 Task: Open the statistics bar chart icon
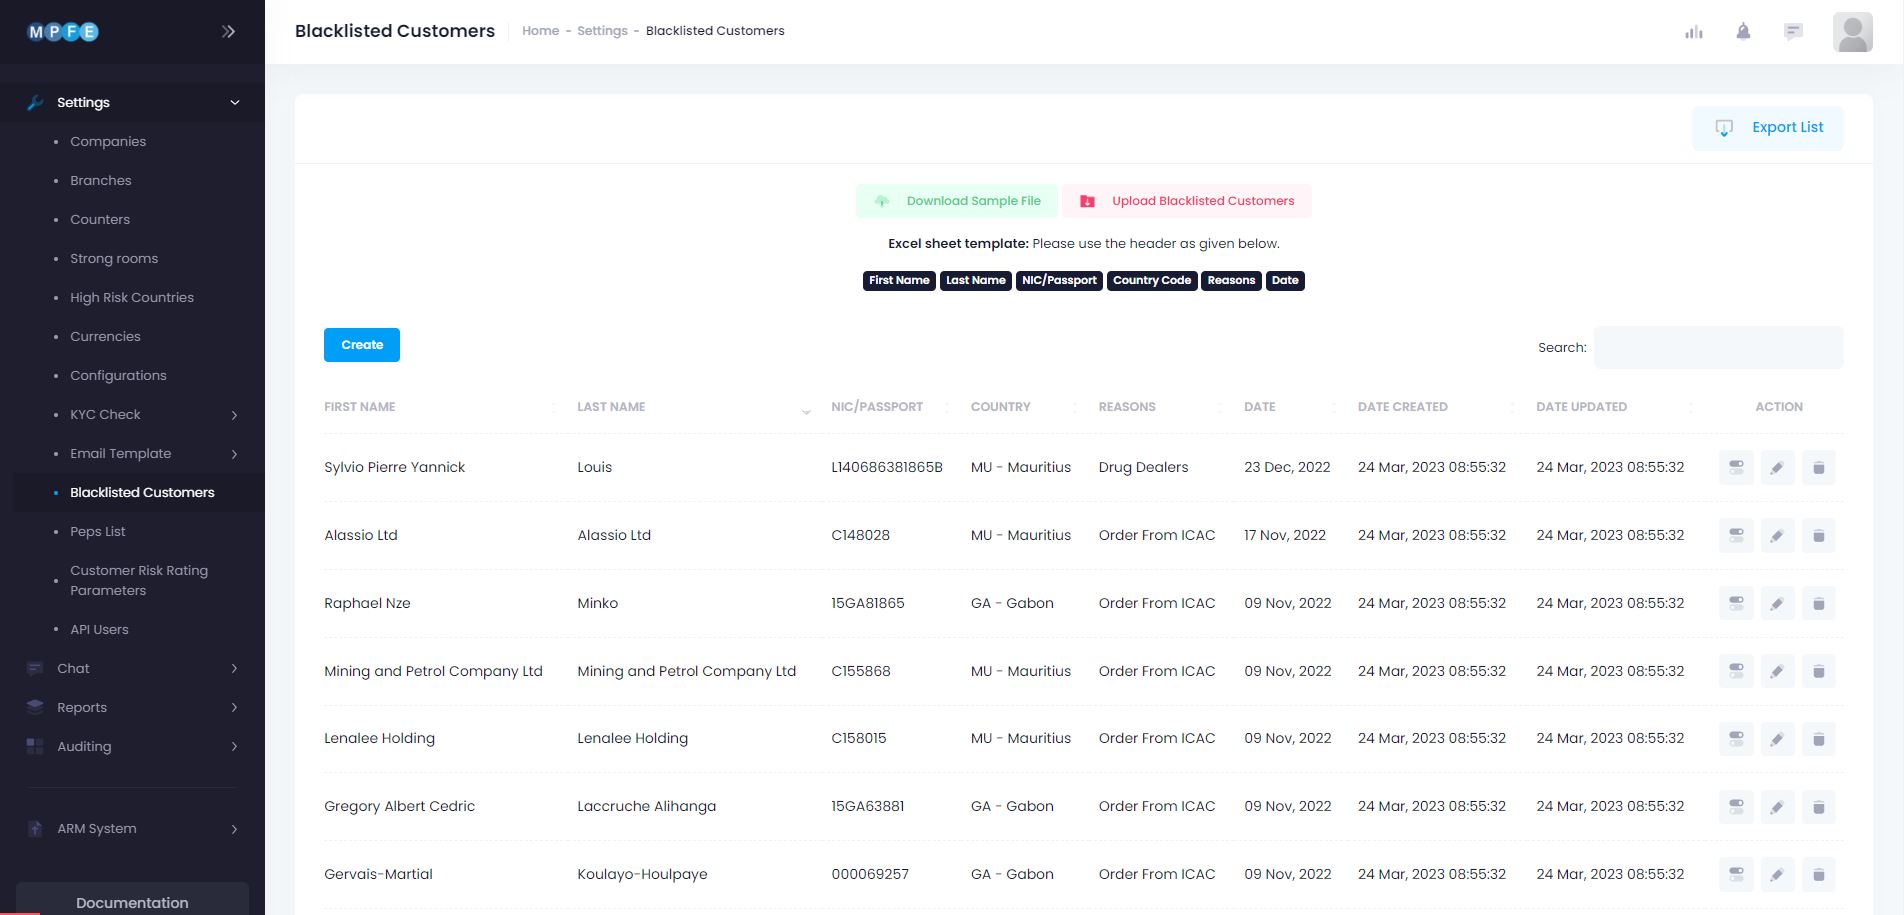click(1693, 32)
